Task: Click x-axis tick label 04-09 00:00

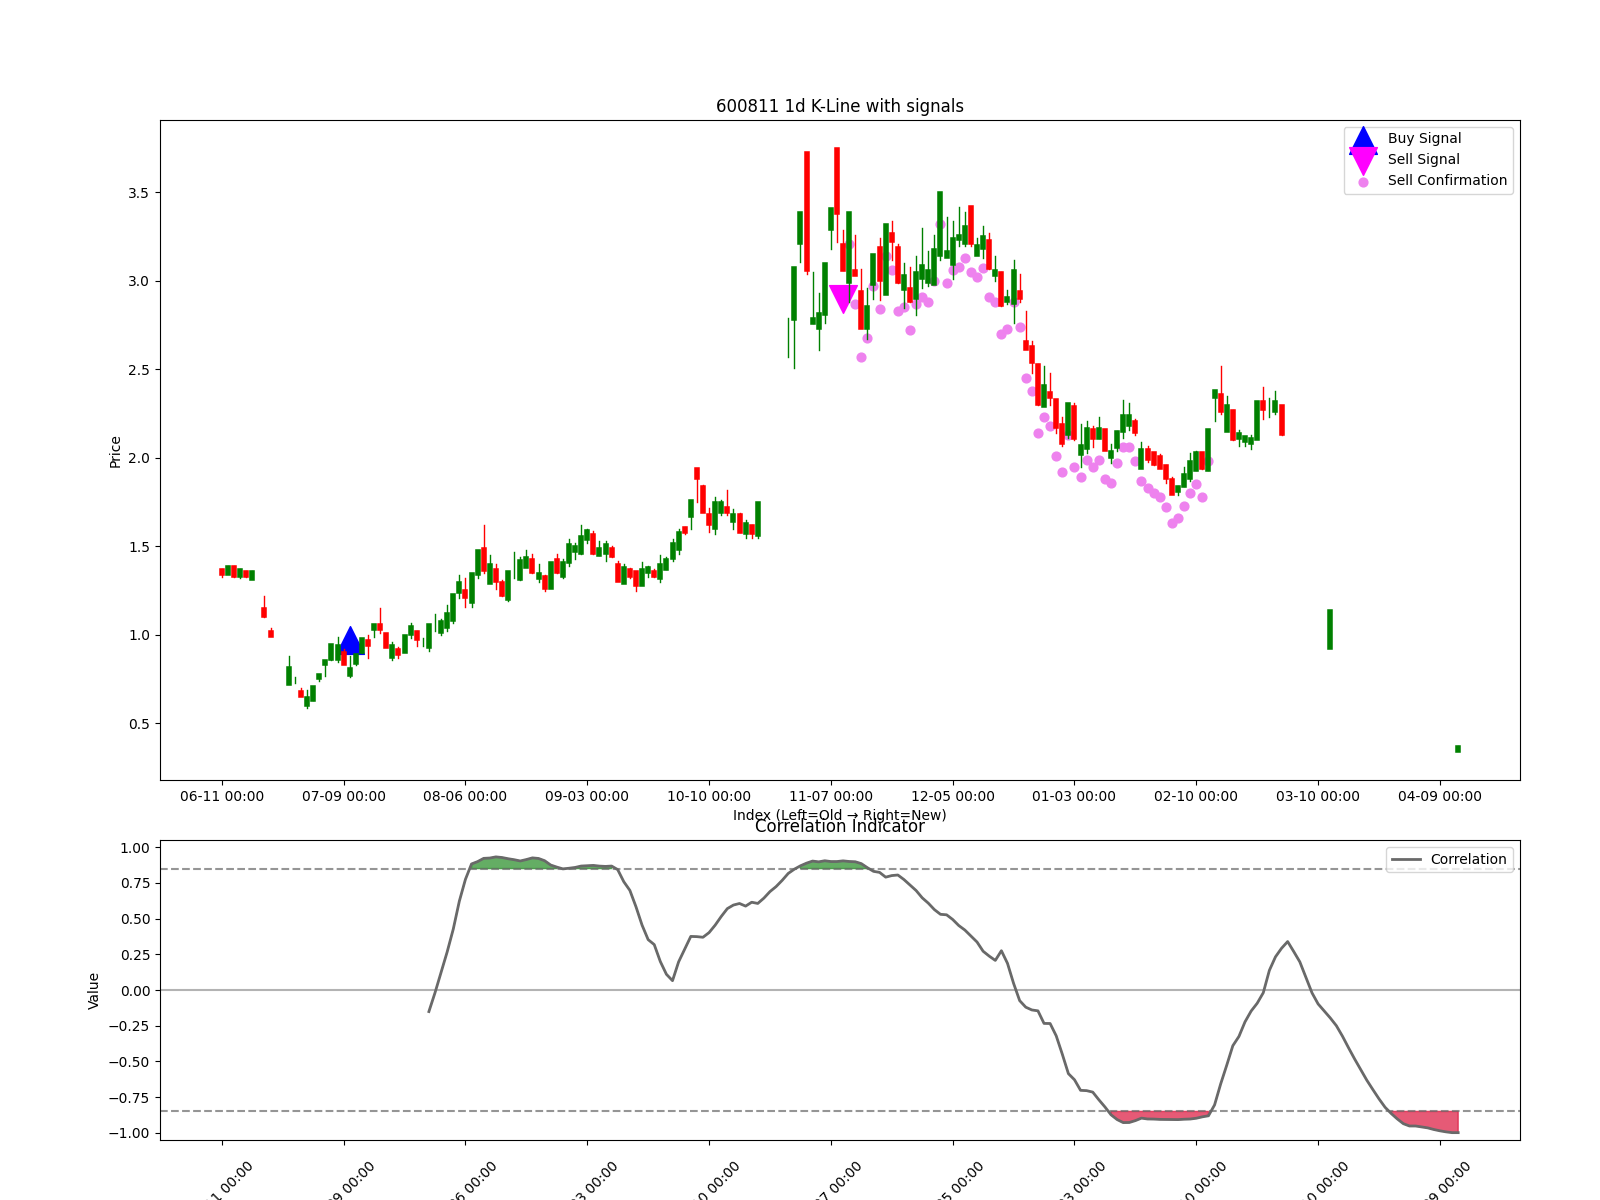Action: tap(1440, 796)
